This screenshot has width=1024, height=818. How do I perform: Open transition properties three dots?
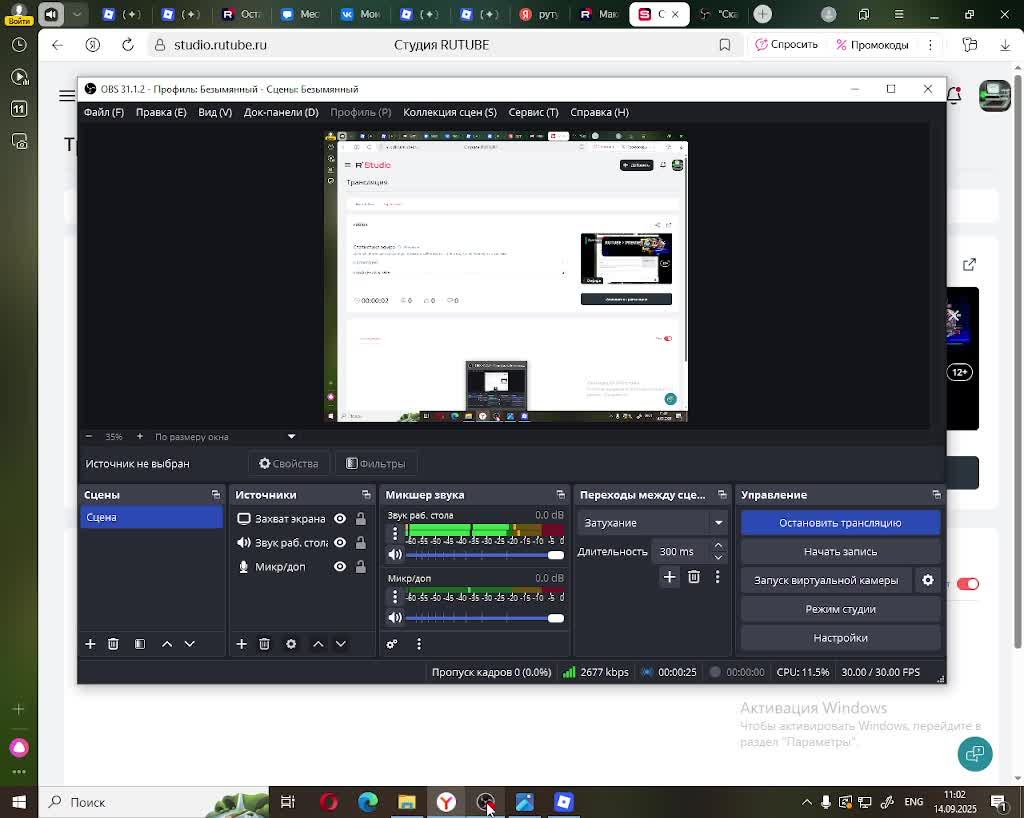(717, 577)
